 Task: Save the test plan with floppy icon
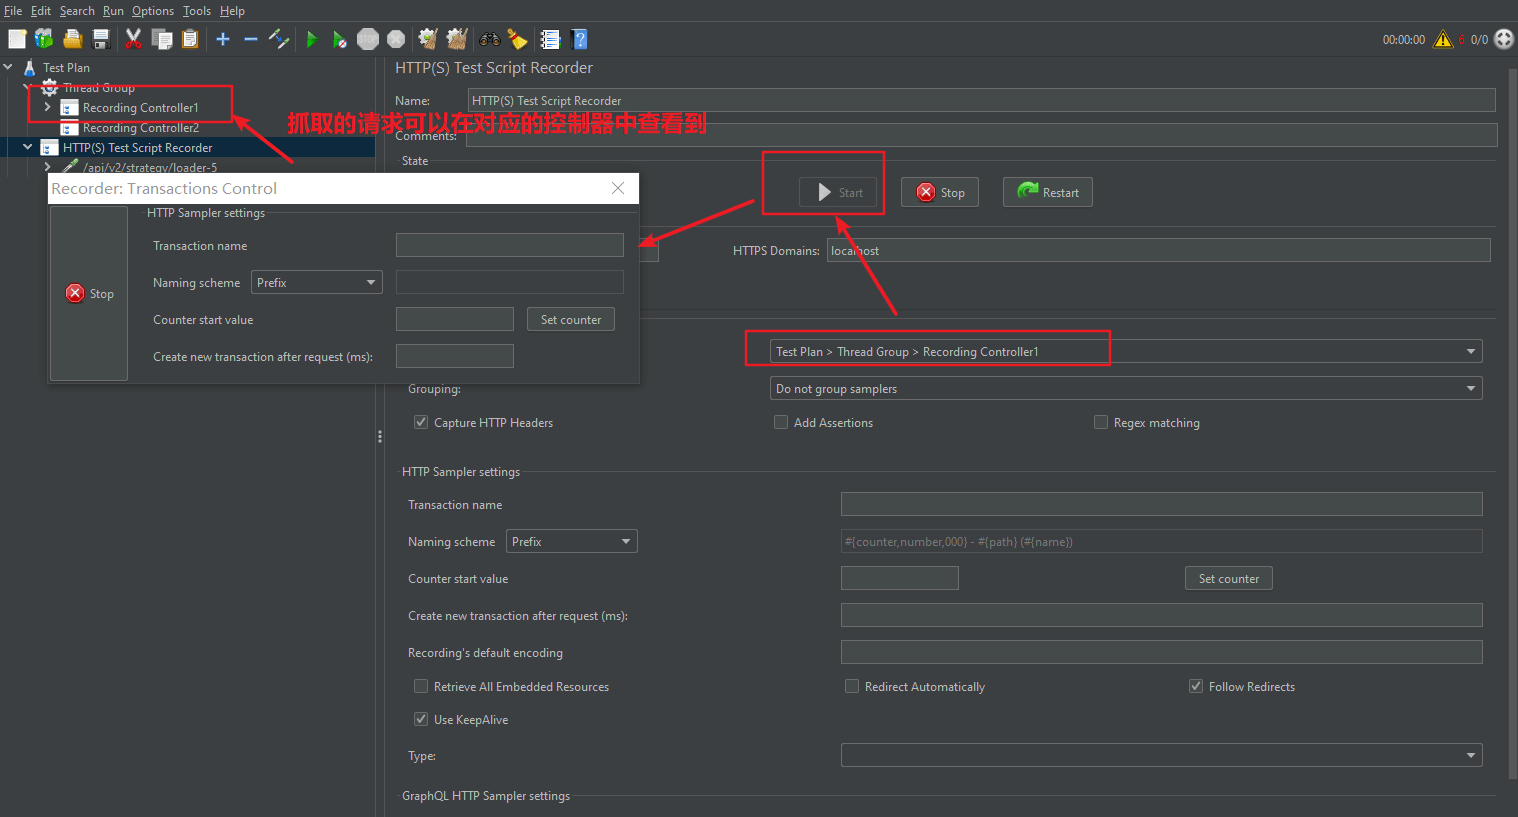pos(101,39)
